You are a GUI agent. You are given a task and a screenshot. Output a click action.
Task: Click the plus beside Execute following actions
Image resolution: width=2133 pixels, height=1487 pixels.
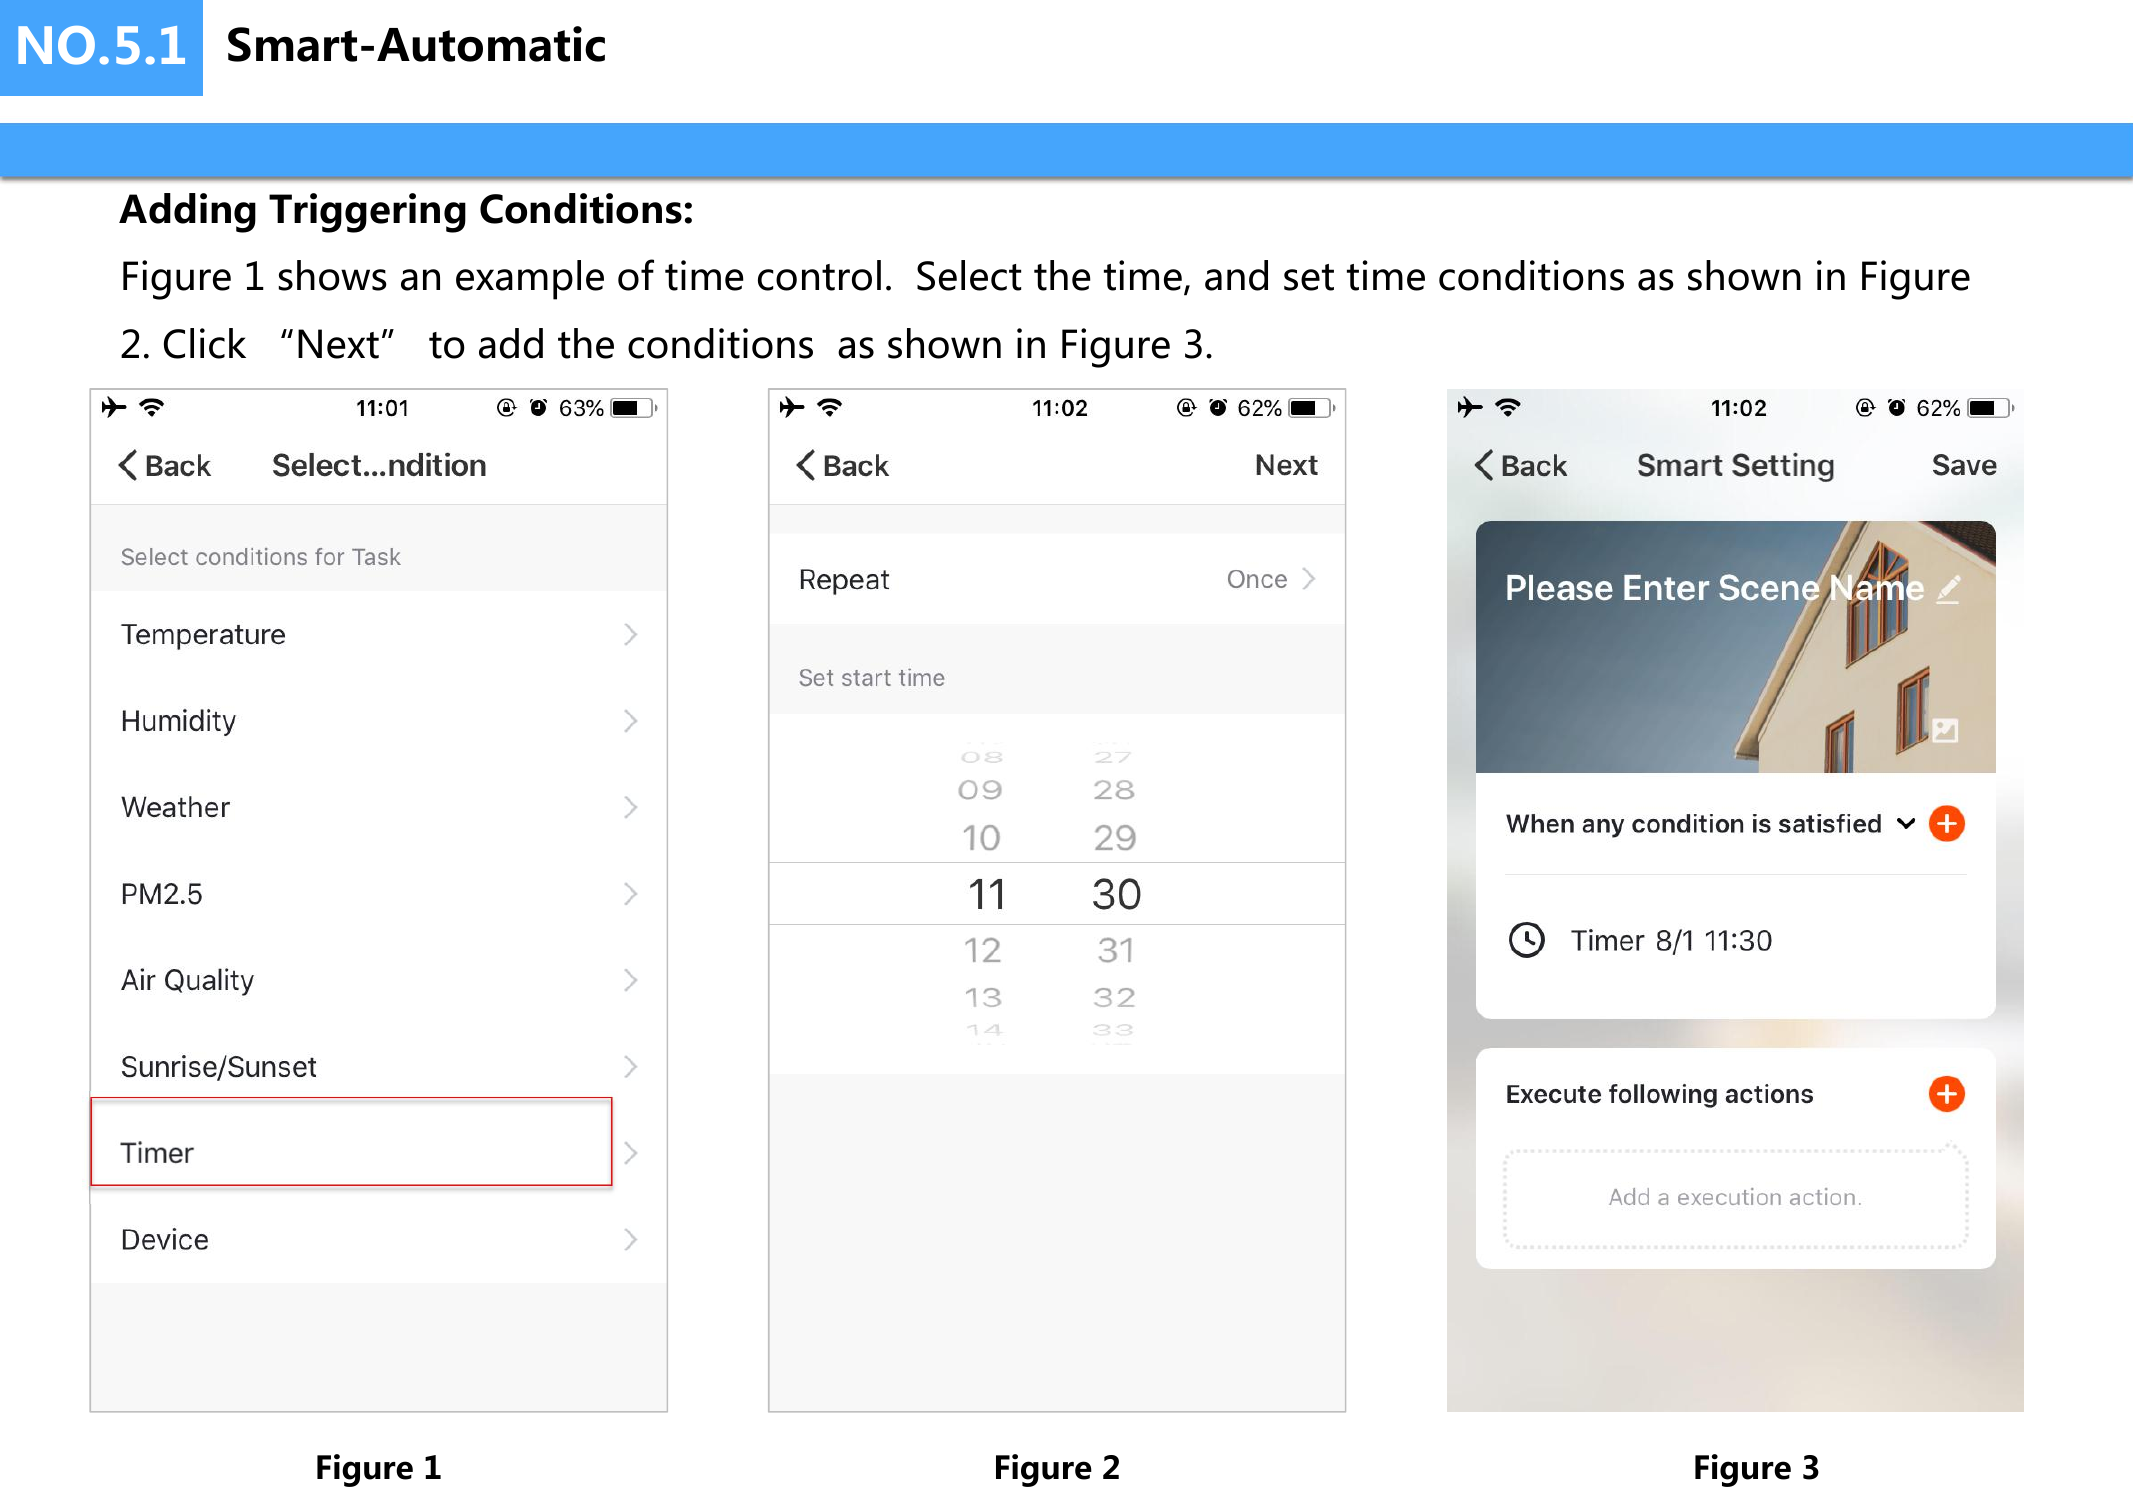click(x=1946, y=1094)
